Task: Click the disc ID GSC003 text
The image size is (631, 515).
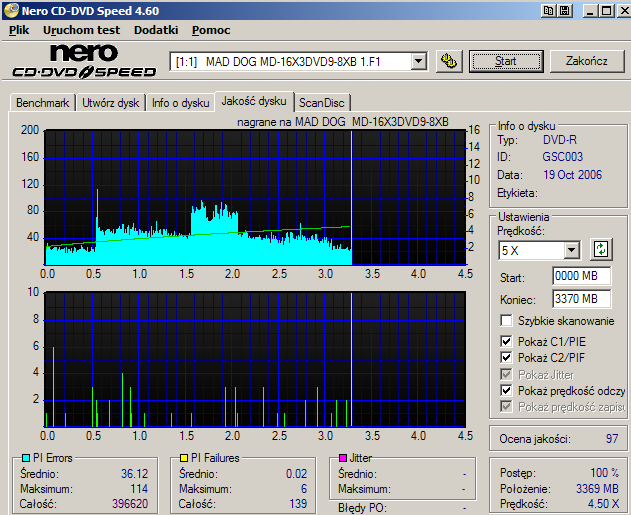Action: tap(563, 157)
